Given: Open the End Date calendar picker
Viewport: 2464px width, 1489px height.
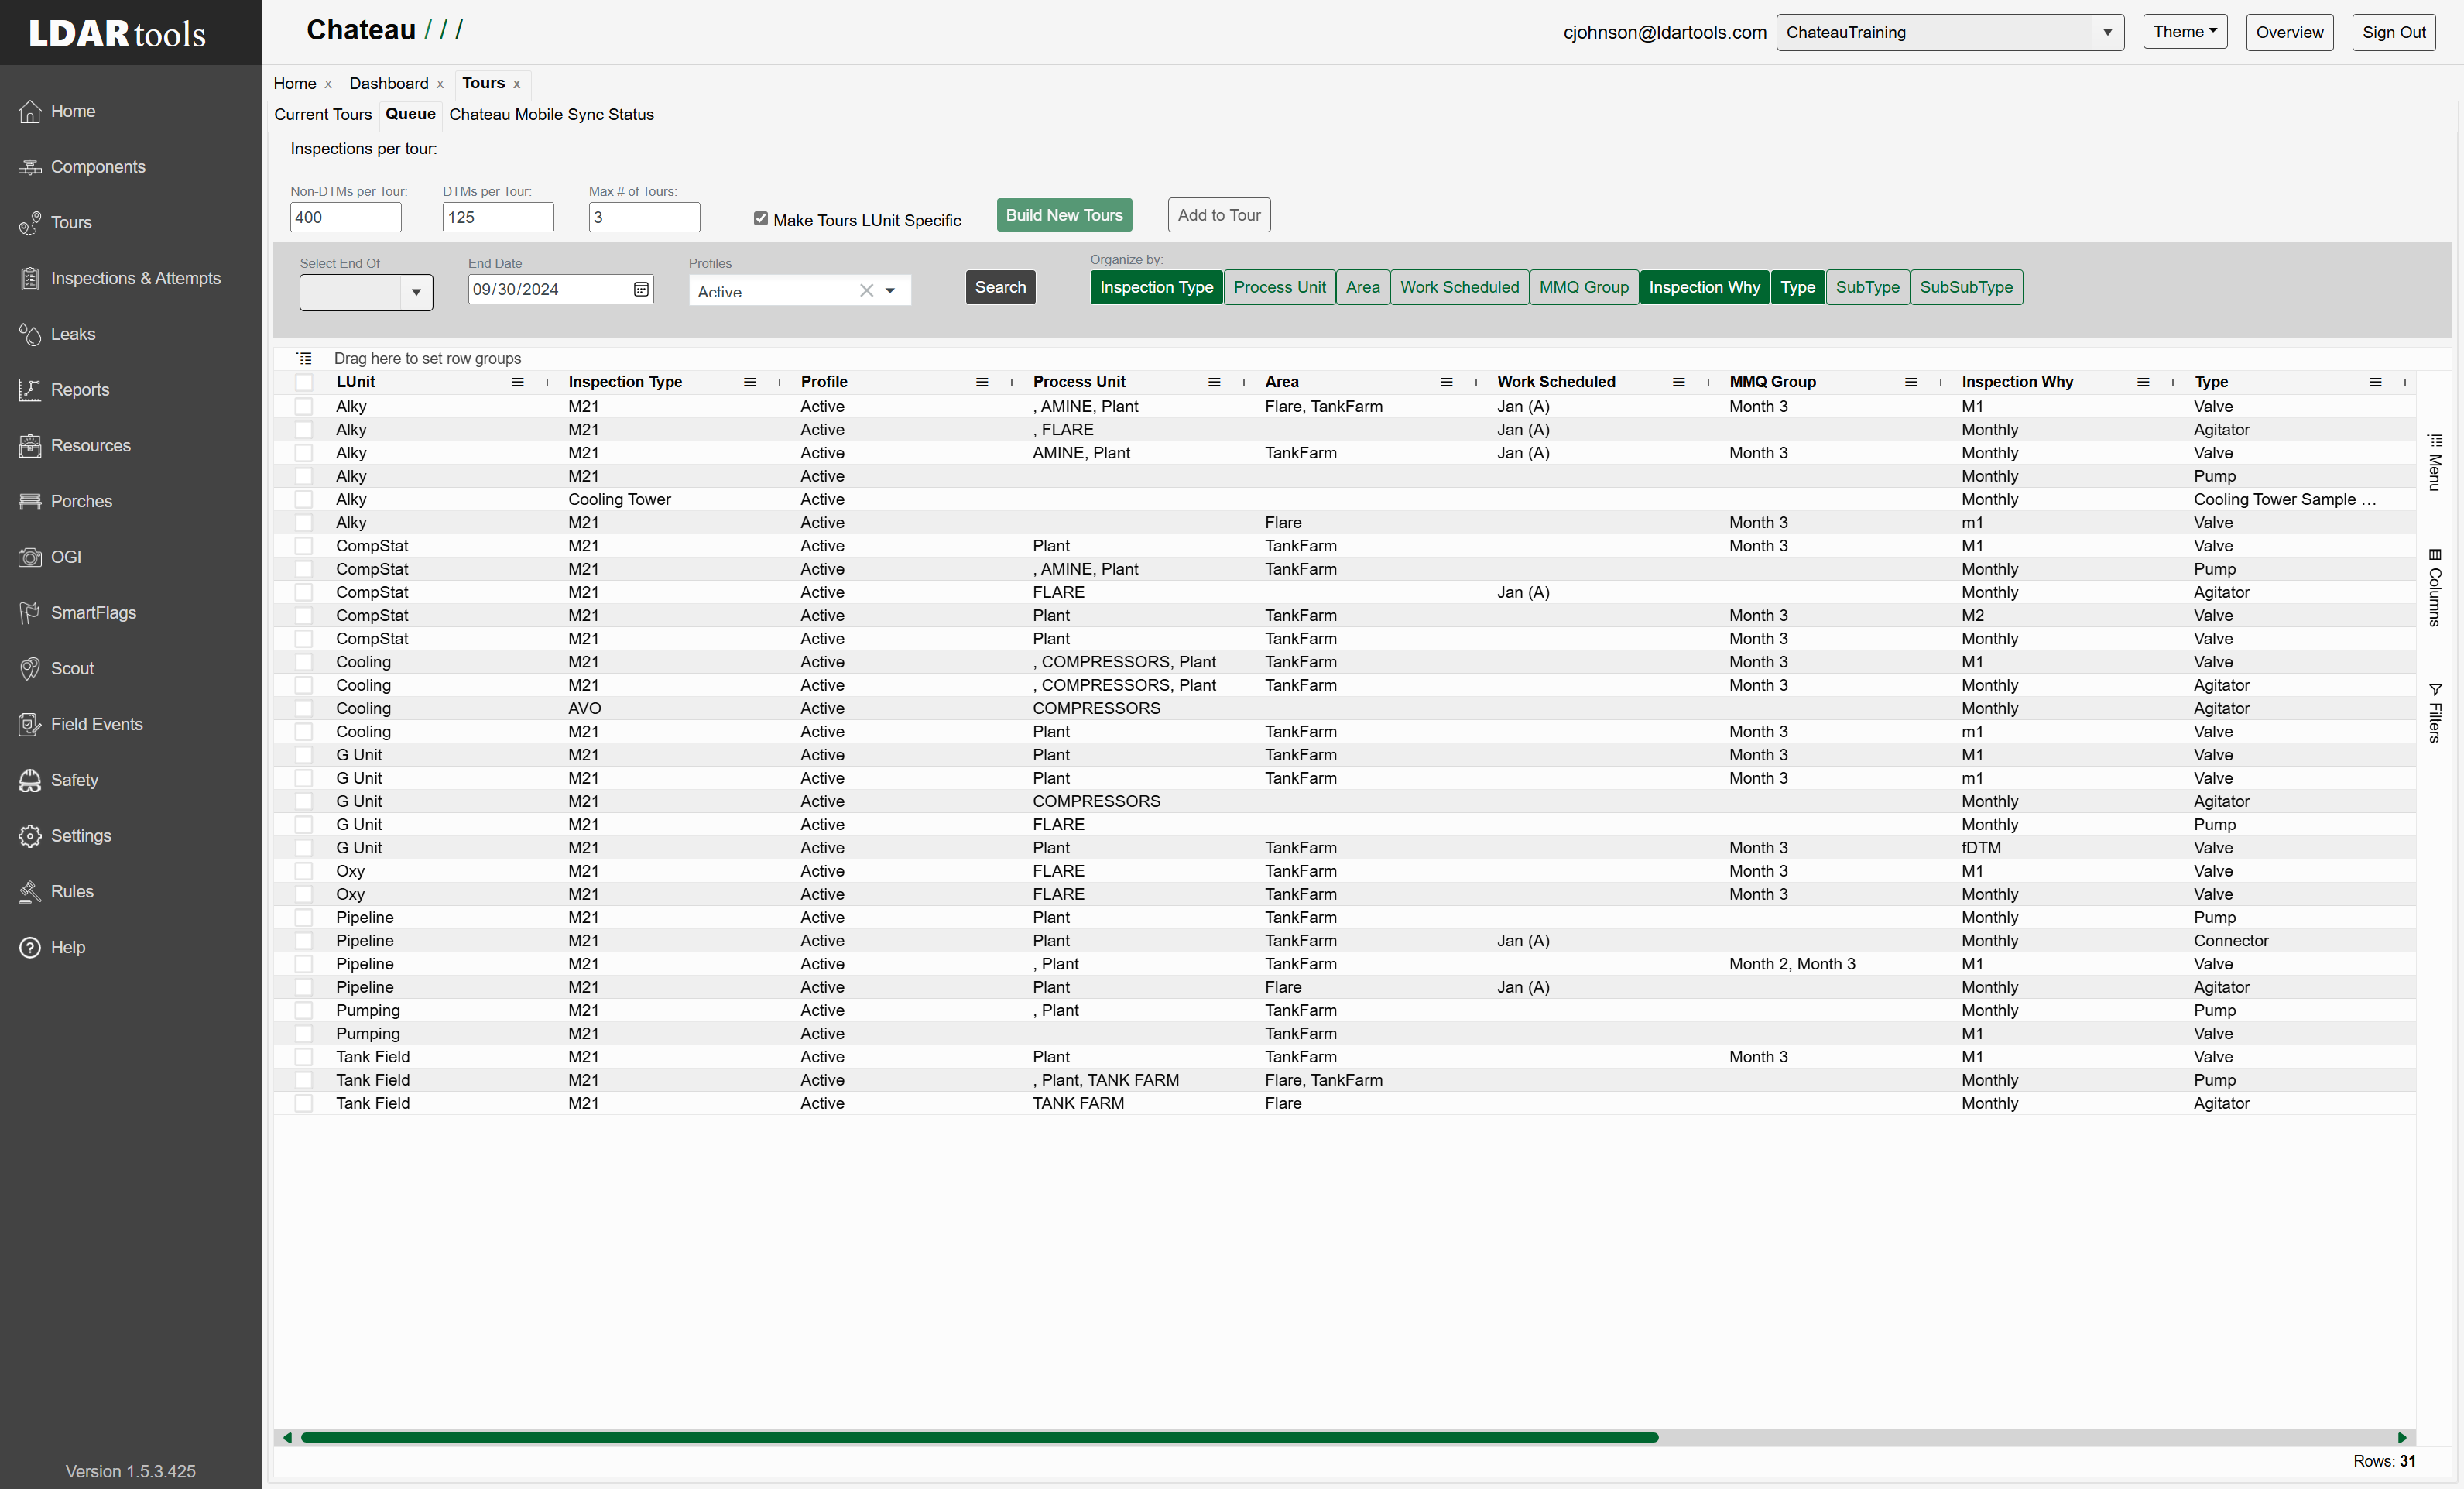Looking at the screenshot, I should 641,289.
